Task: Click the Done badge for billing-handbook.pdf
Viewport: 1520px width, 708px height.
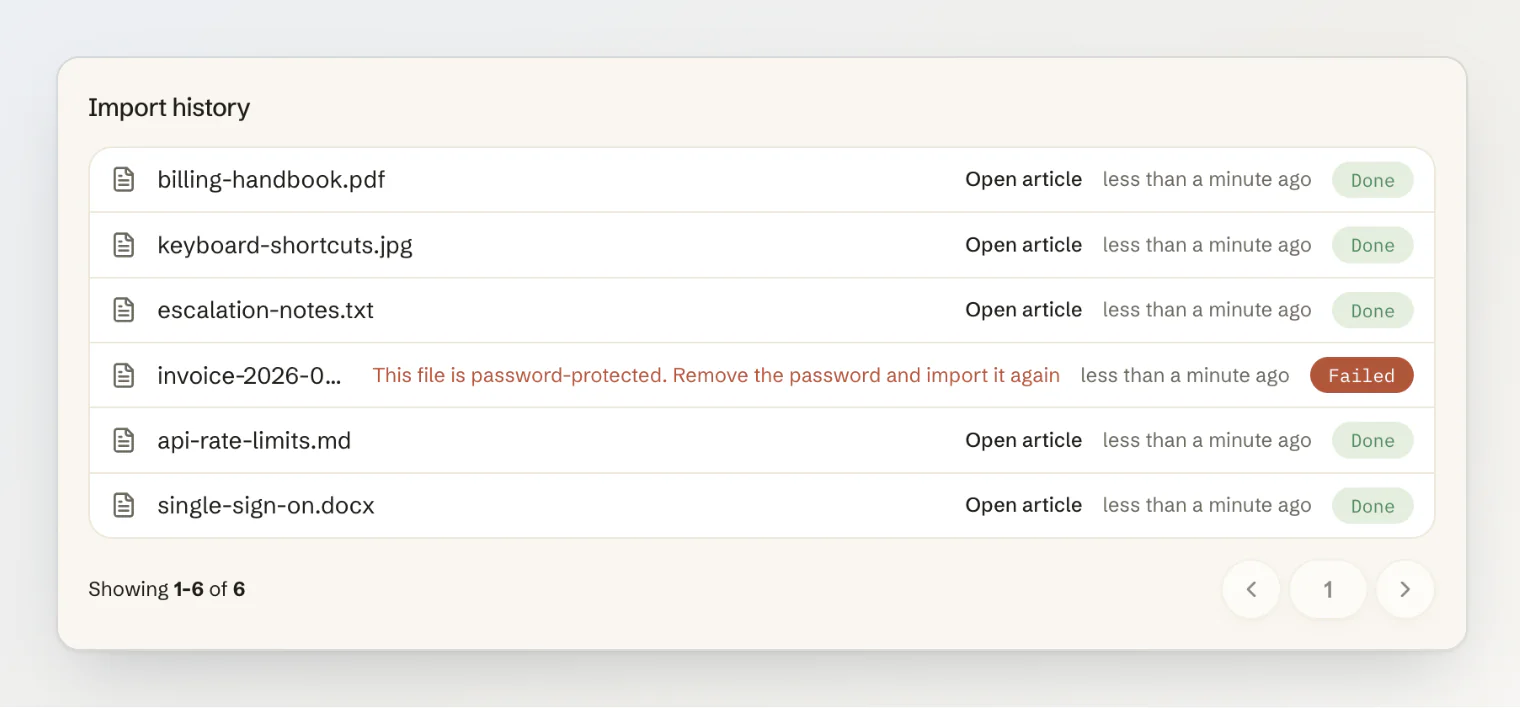Action: [1372, 180]
